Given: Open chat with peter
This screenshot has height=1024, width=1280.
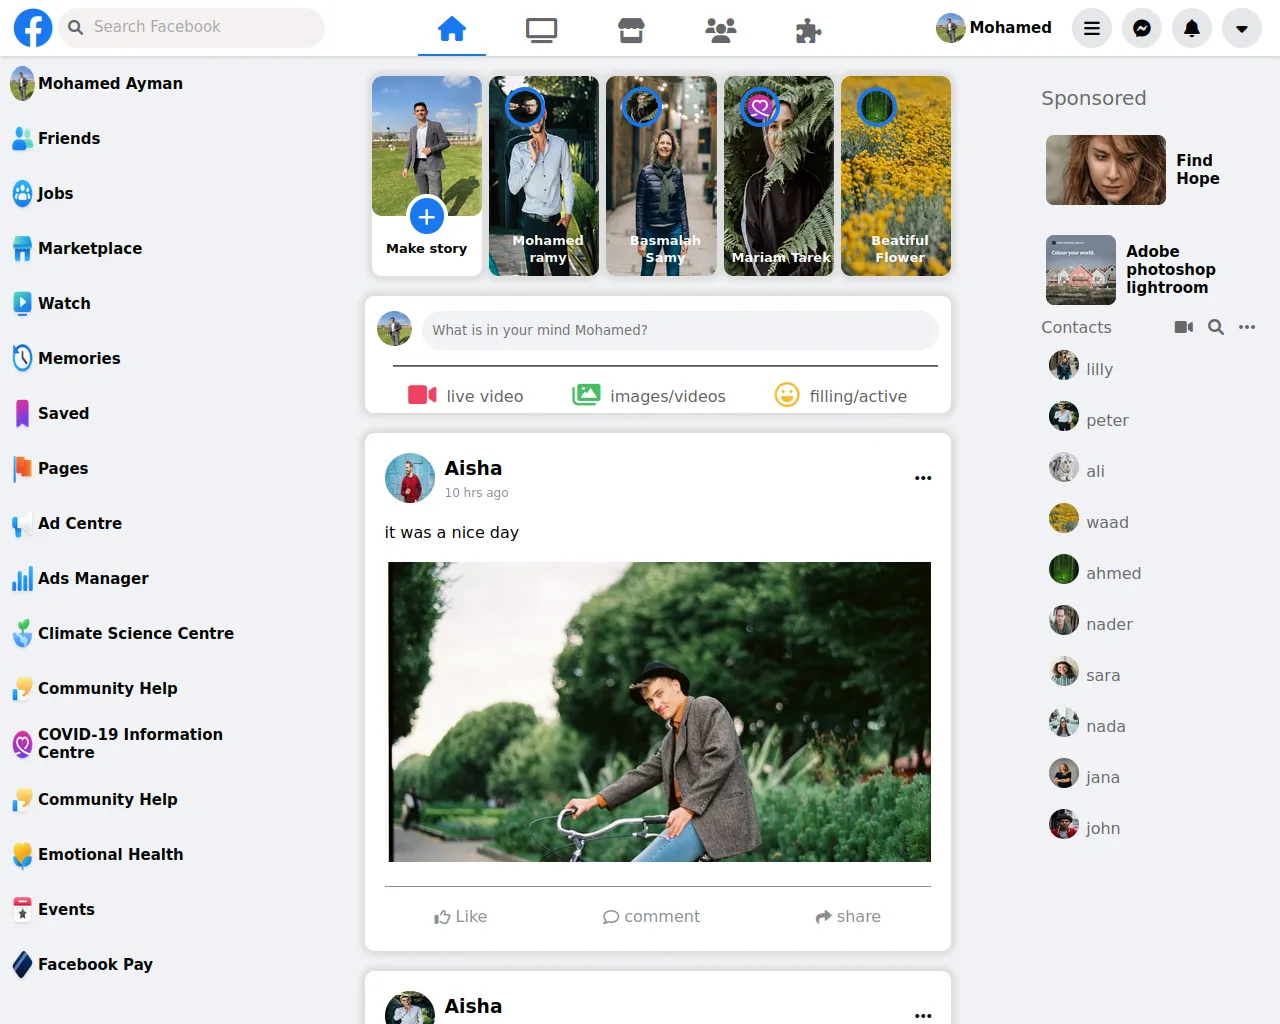Looking at the screenshot, I should pos(1089,420).
